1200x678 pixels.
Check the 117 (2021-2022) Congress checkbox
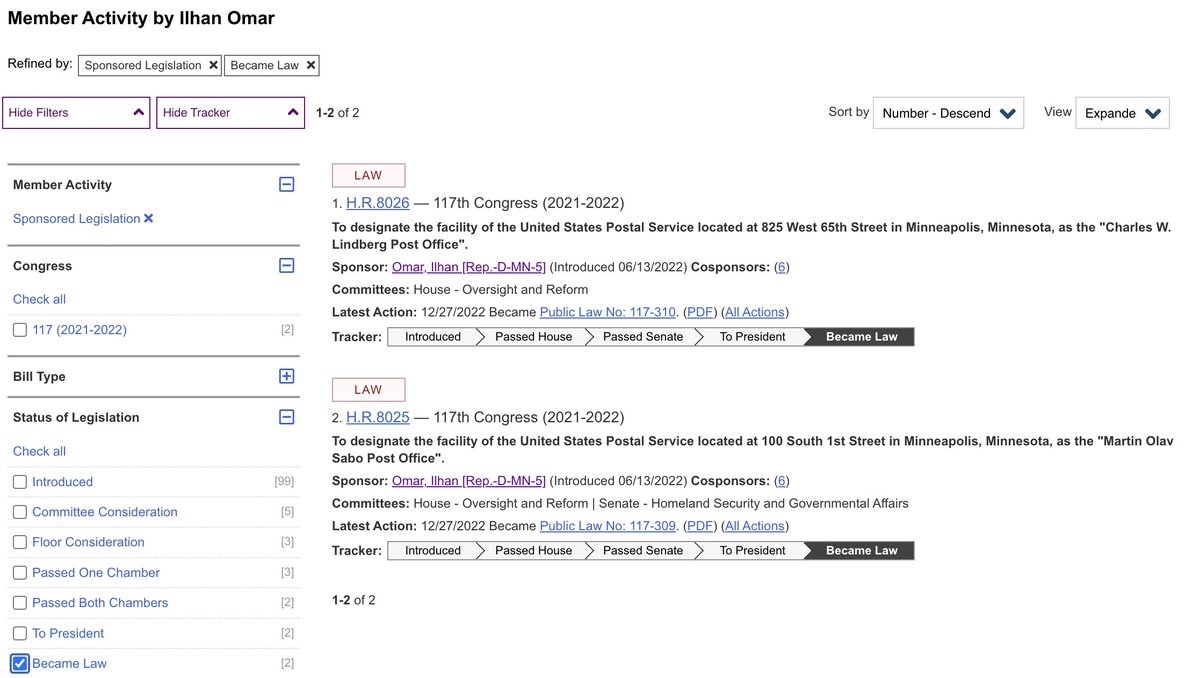pyautogui.click(x=19, y=328)
